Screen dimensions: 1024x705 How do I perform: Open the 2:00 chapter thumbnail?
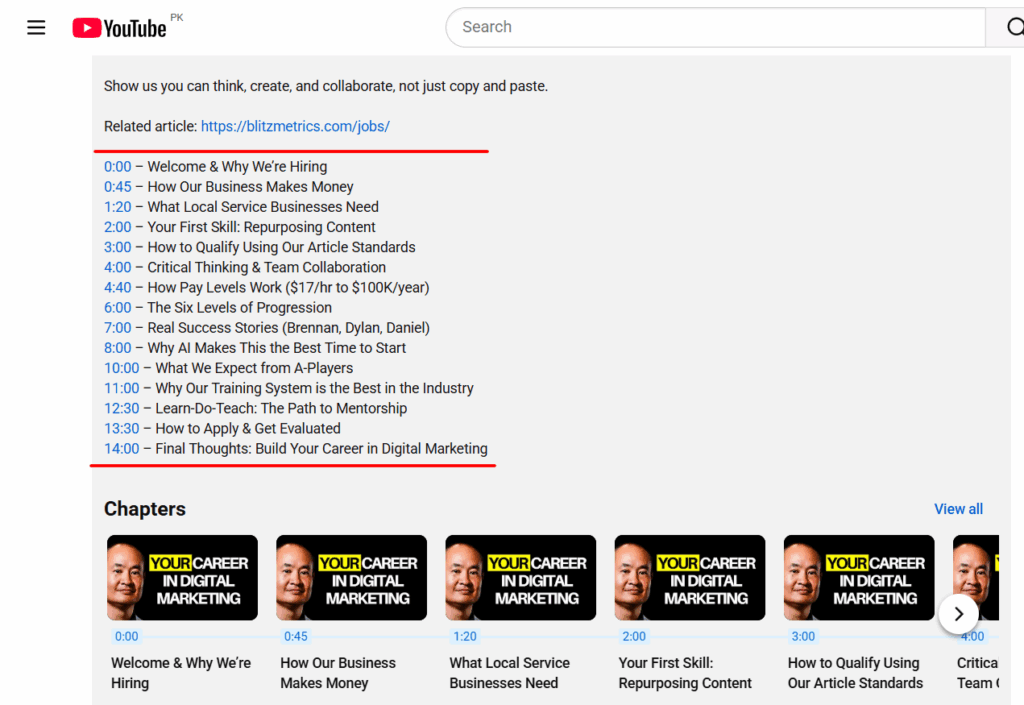pos(690,578)
